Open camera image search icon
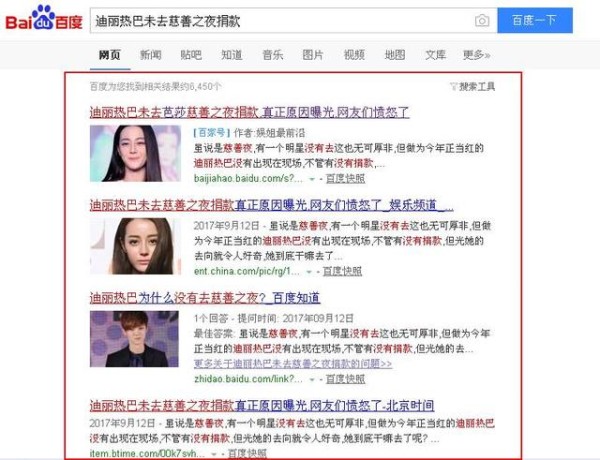The image size is (600, 460). tap(482, 20)
